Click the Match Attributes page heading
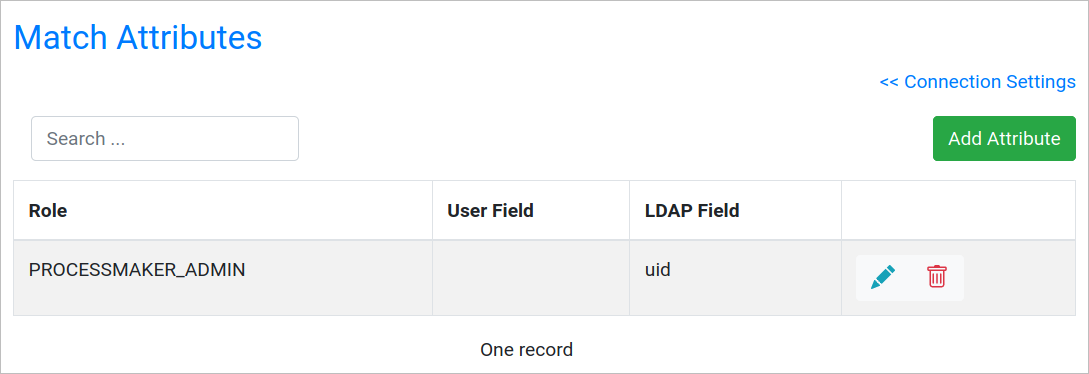The height and width of the screenshot is (374, 1089). [138, 37]
